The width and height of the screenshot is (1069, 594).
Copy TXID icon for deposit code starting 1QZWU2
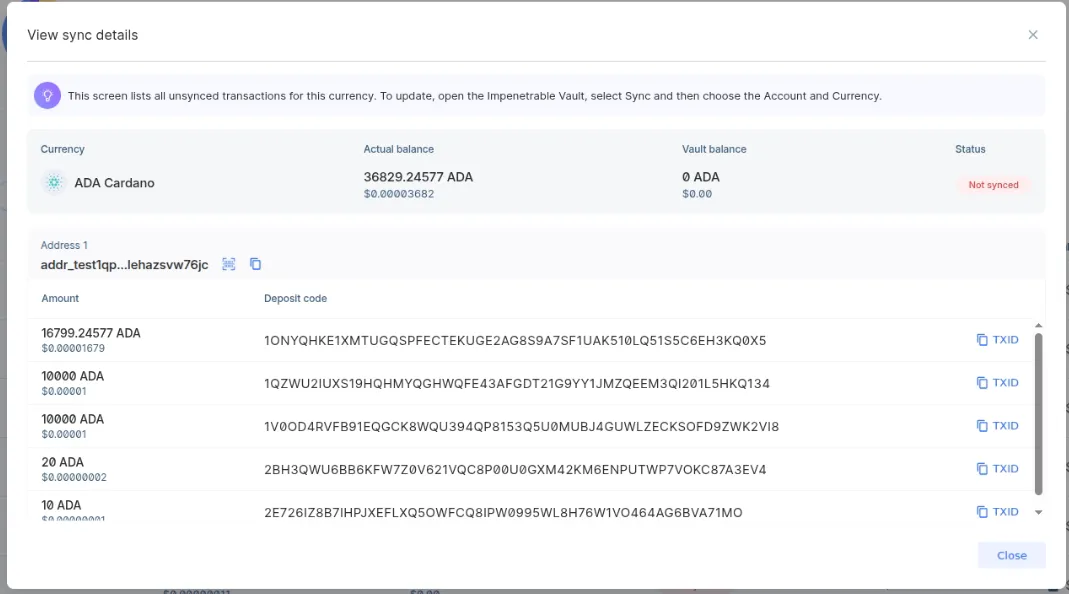click(982, 383)
